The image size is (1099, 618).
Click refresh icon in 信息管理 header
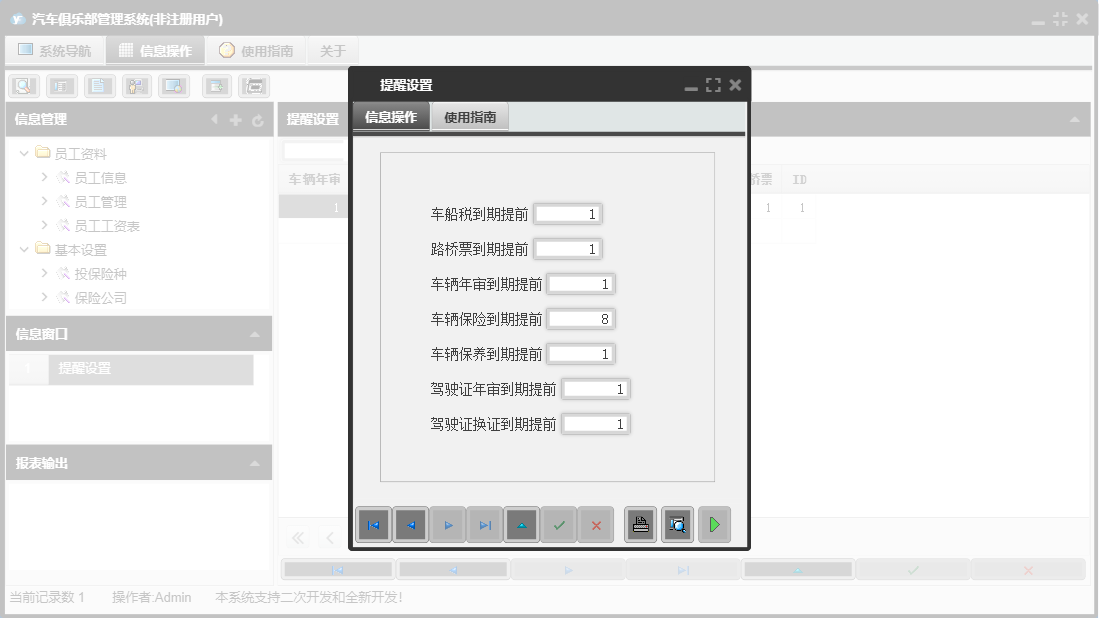(257, 121)
